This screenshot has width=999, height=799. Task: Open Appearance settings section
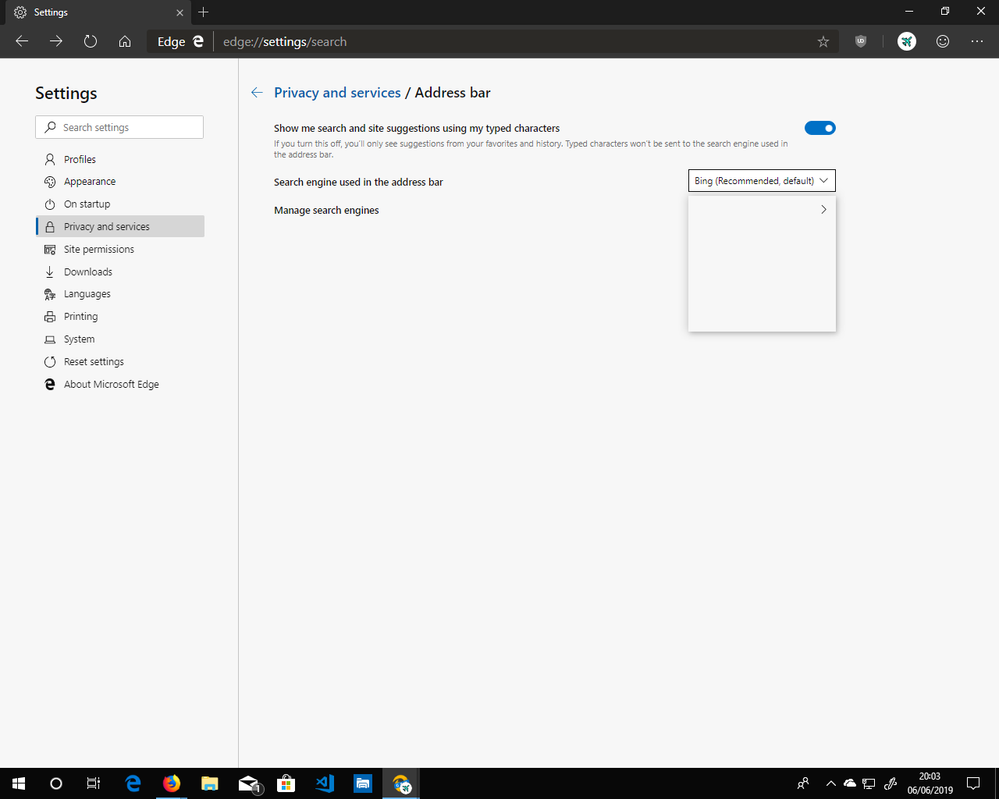coord(120,182)
